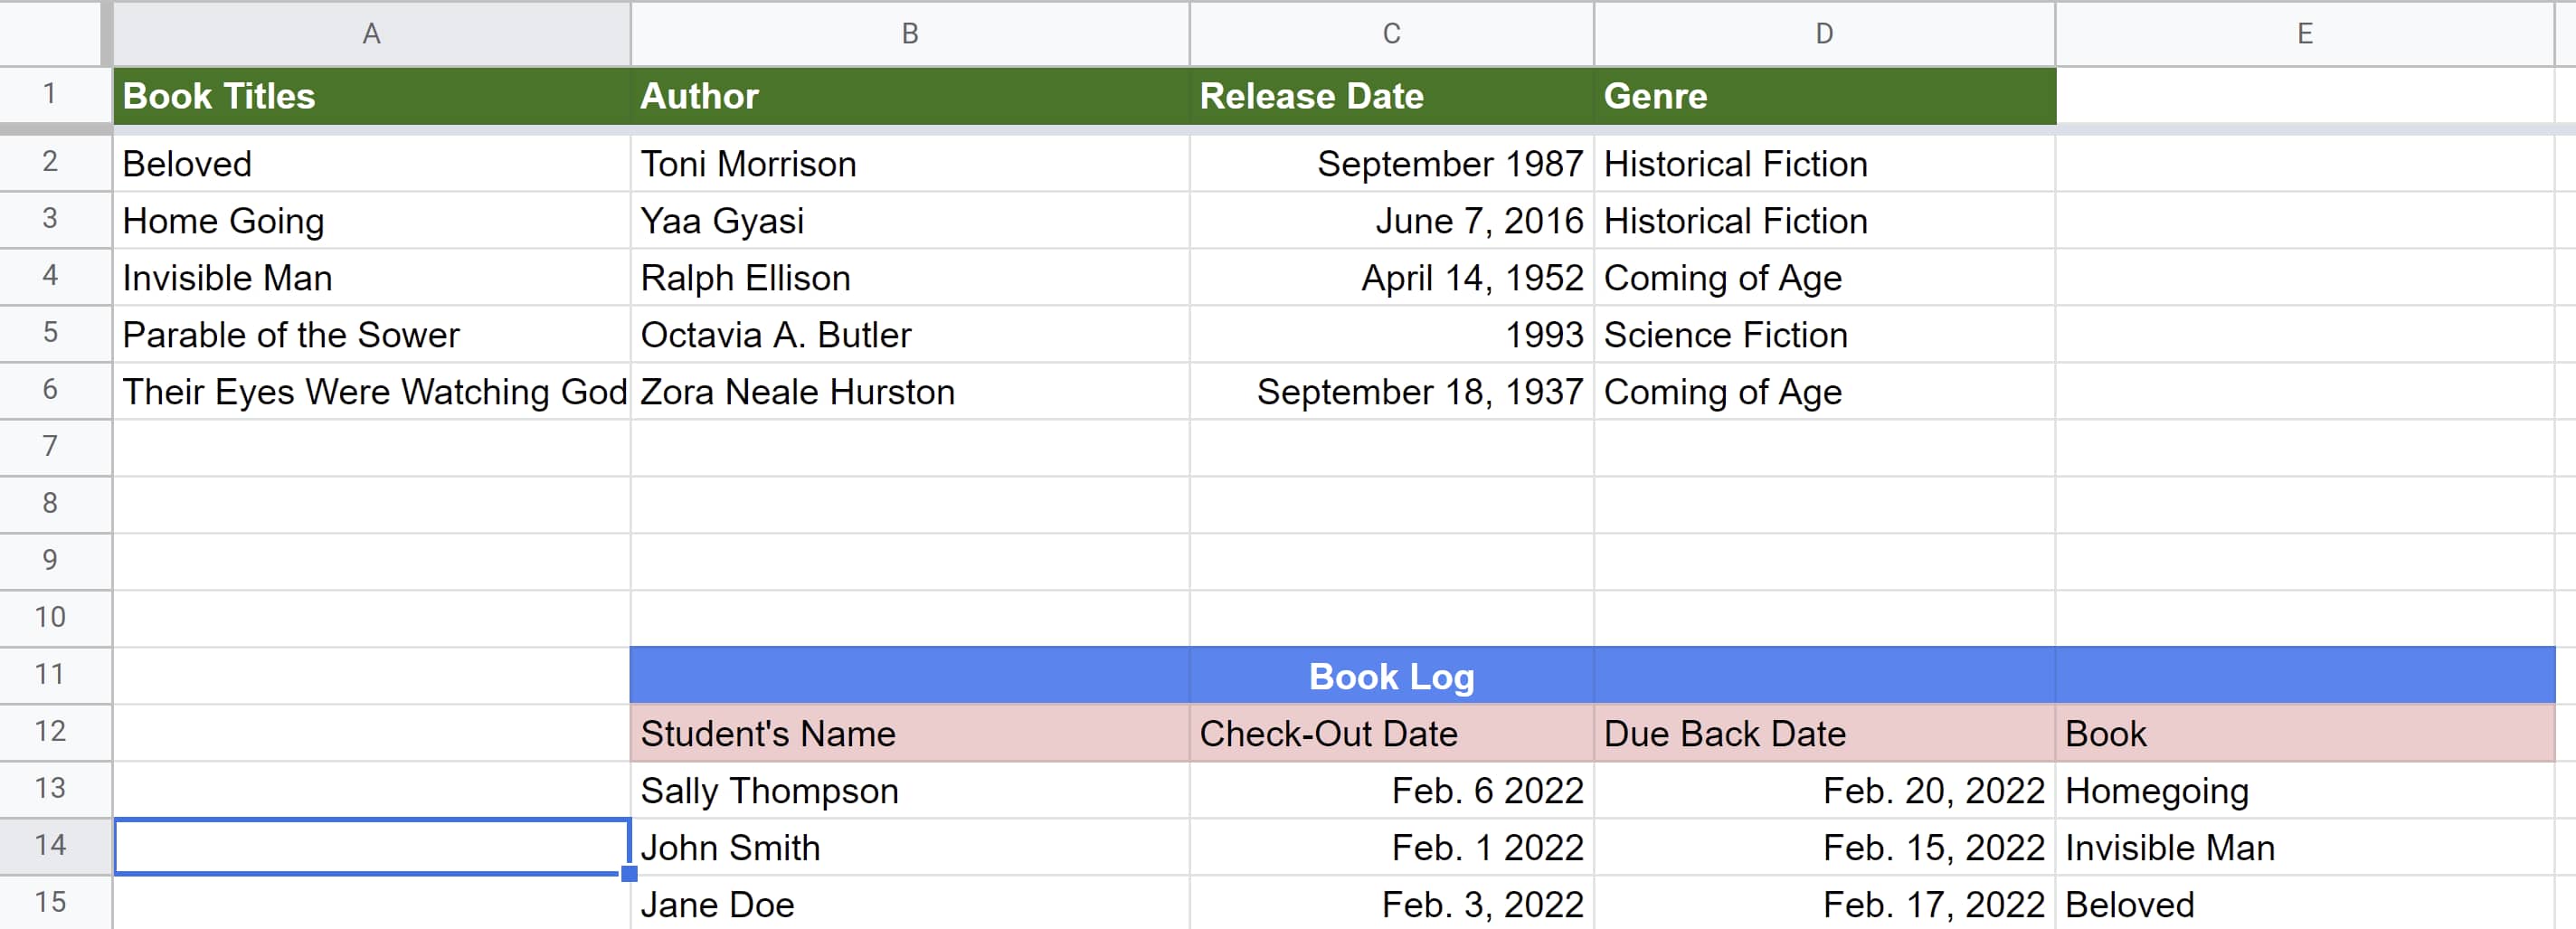Select the Genre header cell
This screenshot has width=2576, height=929.
(1824, 96)
